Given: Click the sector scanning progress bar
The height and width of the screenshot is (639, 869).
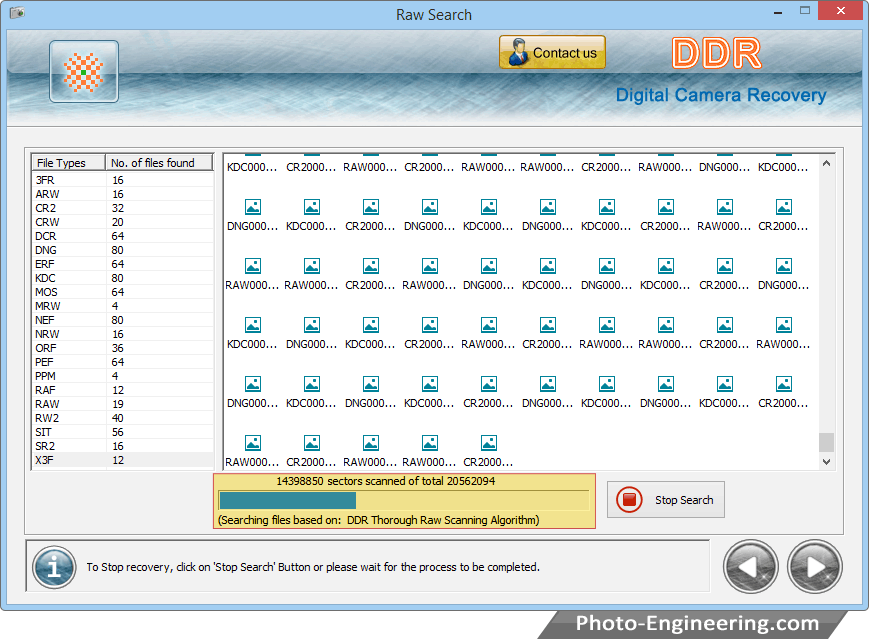Looking at the screenshot, I should [x=404, y=500].
